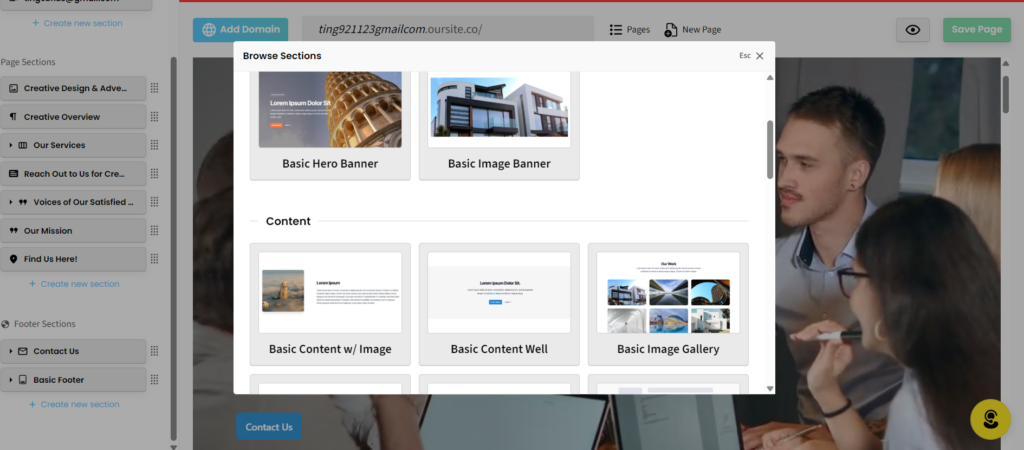Select Find Us Here! section item
This screenshot has width=1024, height=450.
(73, 259)
